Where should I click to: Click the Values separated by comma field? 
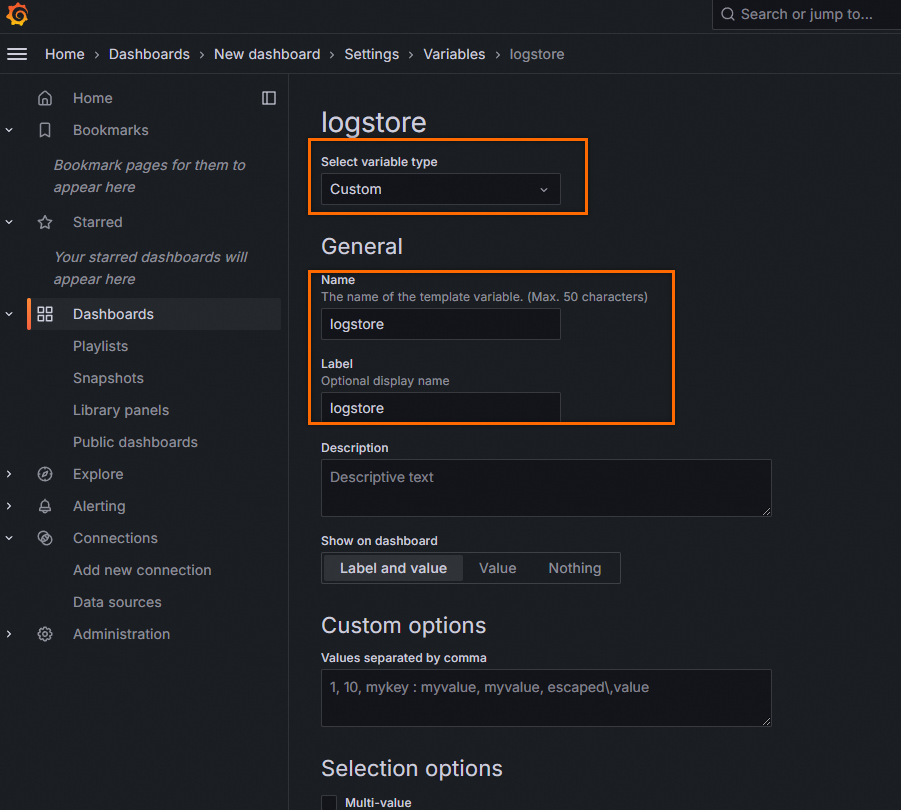point(546,698)
